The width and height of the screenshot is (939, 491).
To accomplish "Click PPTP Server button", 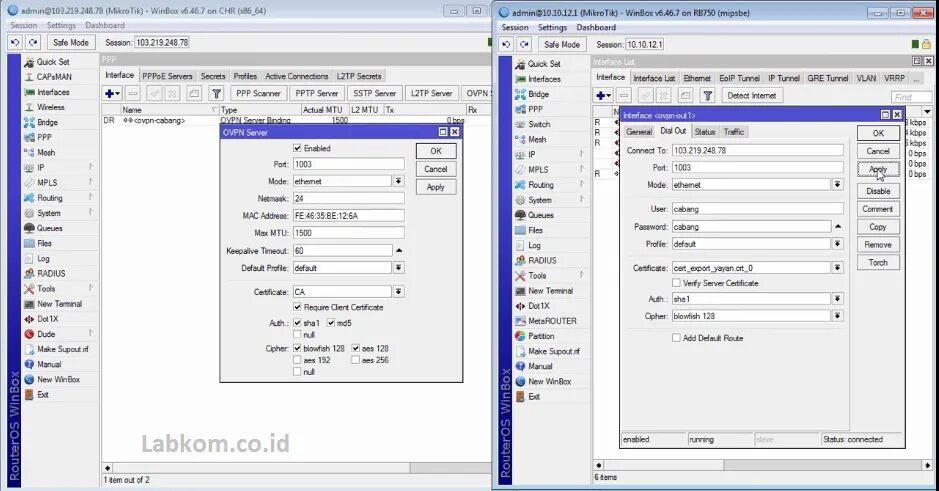I will tap(317, 93).
